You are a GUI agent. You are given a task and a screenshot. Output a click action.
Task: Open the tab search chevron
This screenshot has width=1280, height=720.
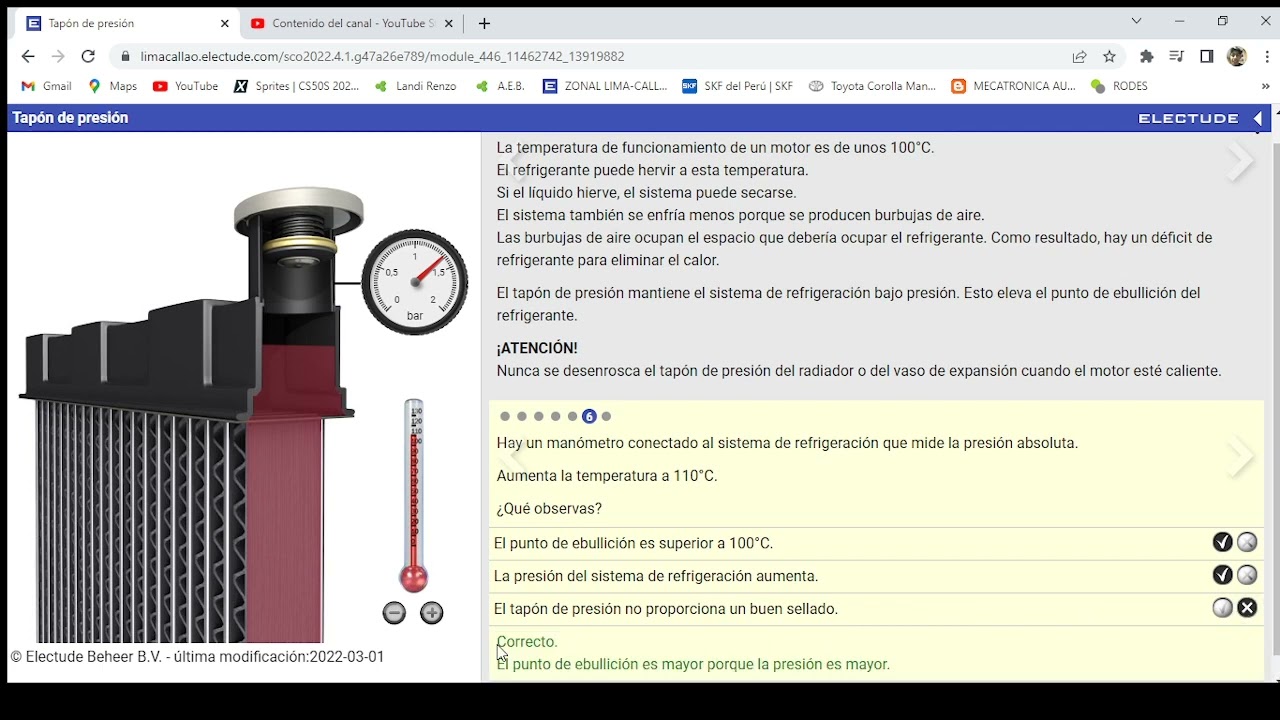pos(1136,21)
